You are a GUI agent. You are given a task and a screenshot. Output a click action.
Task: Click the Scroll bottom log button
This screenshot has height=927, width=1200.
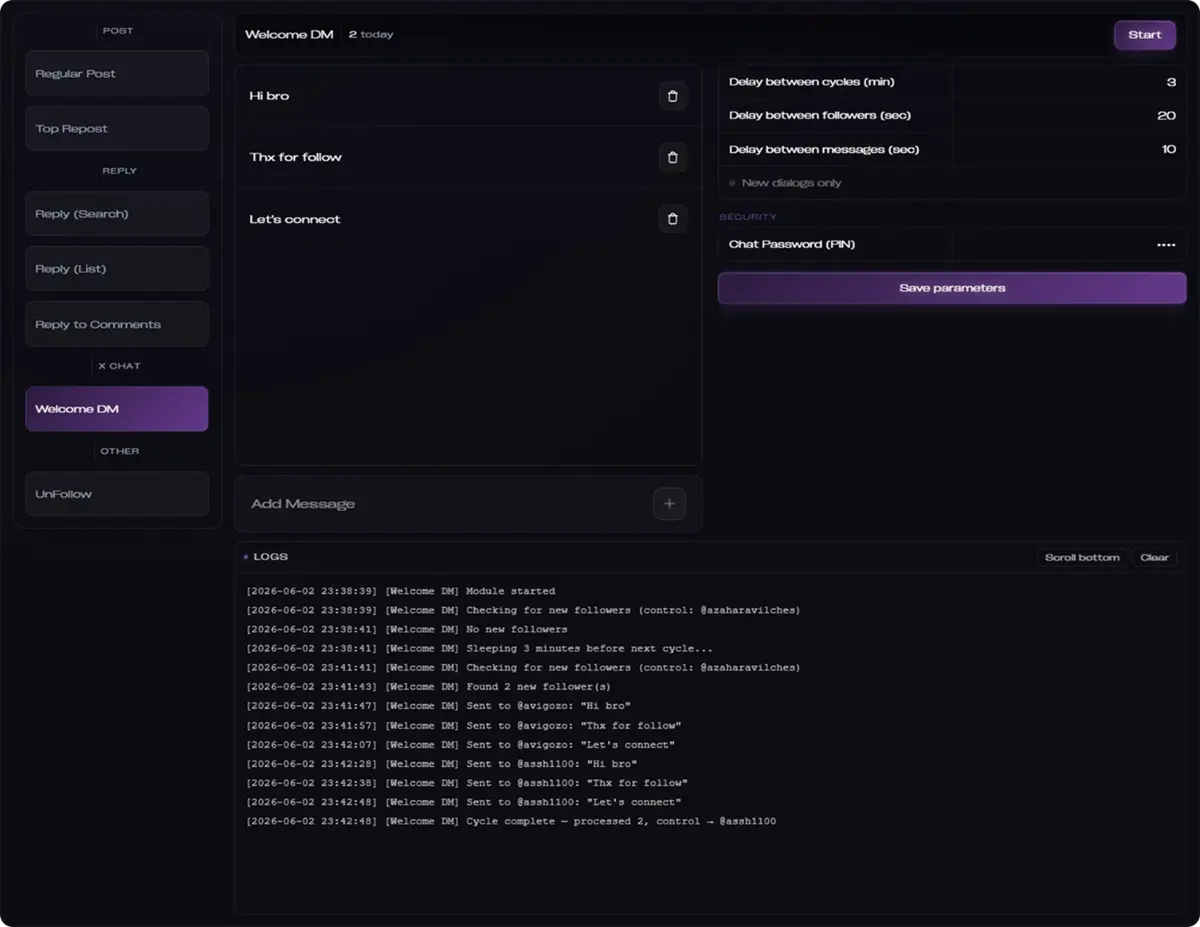[x=1082, y=558]
